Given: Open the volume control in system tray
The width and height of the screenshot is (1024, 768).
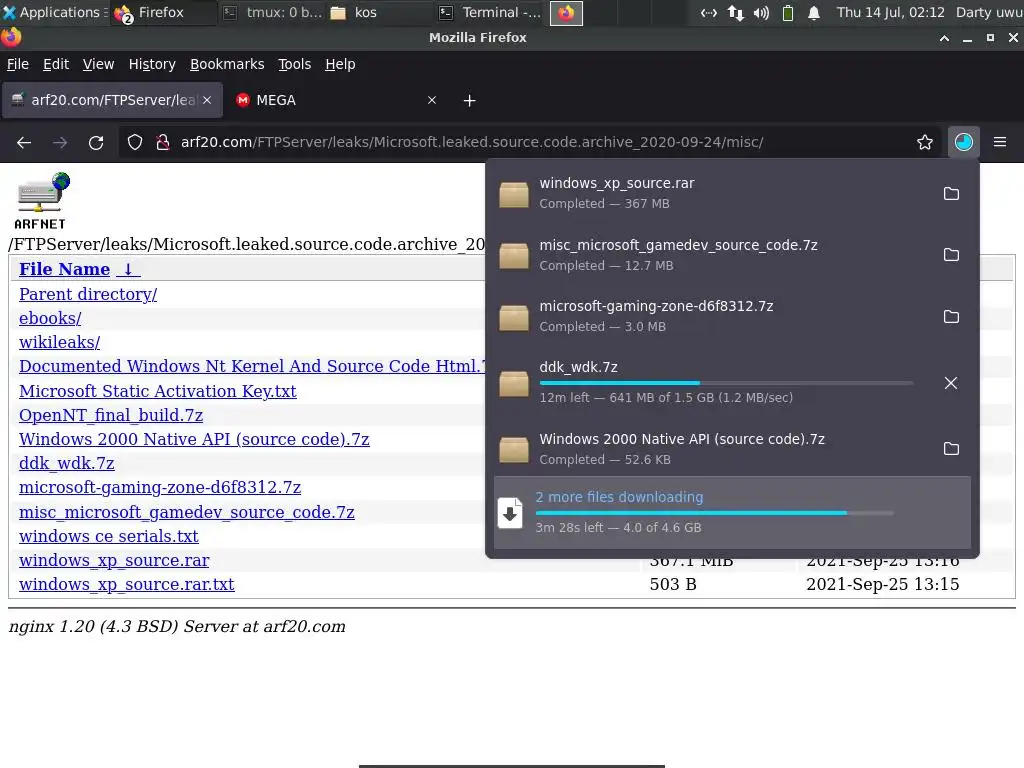Looking at the screenshot, I should (761, 12).
